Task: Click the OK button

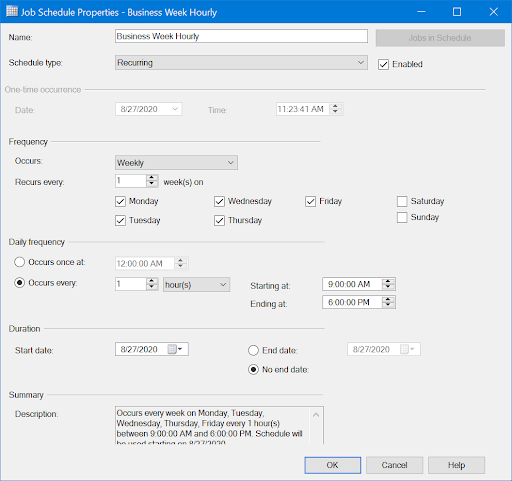Action: pyautogui.click(x=332, y=465)
